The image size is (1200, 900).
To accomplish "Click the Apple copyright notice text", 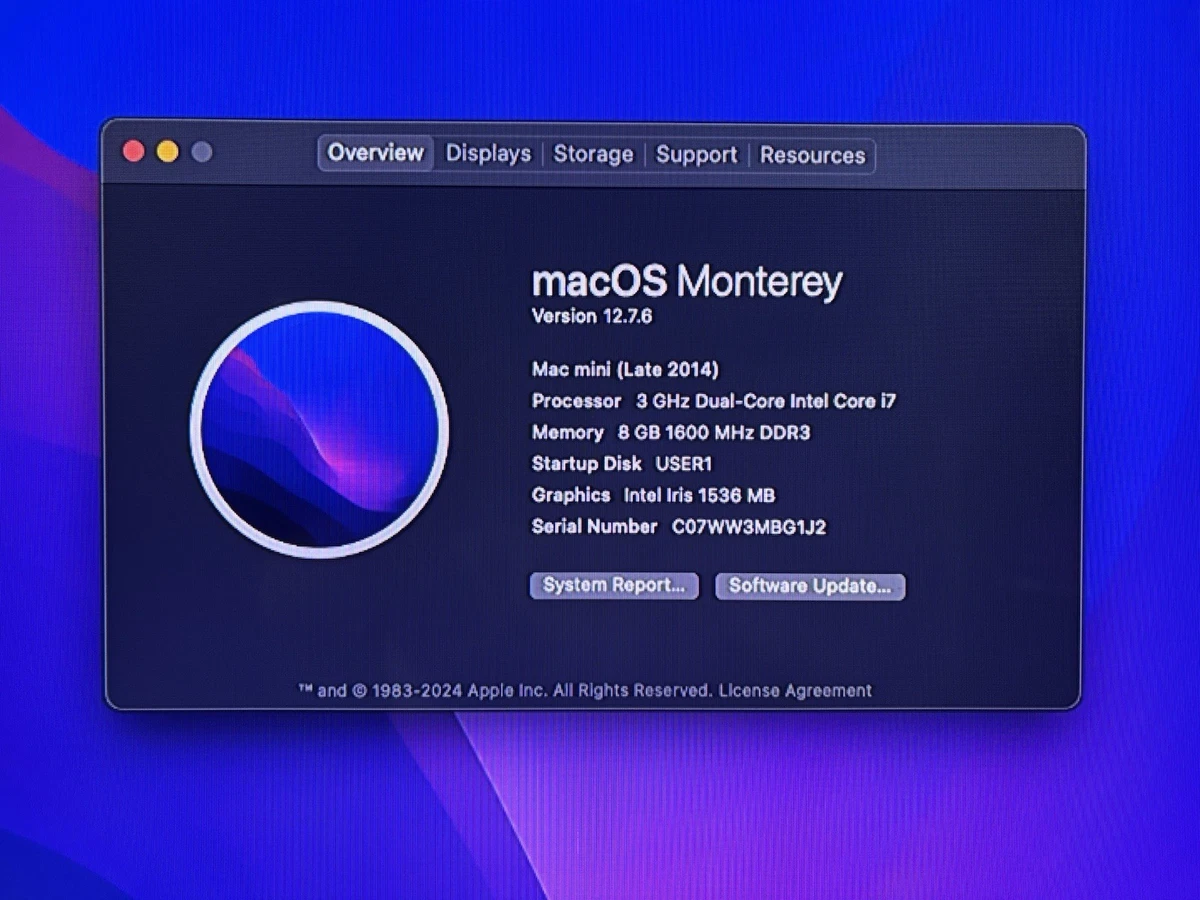I will pos(505,690).
